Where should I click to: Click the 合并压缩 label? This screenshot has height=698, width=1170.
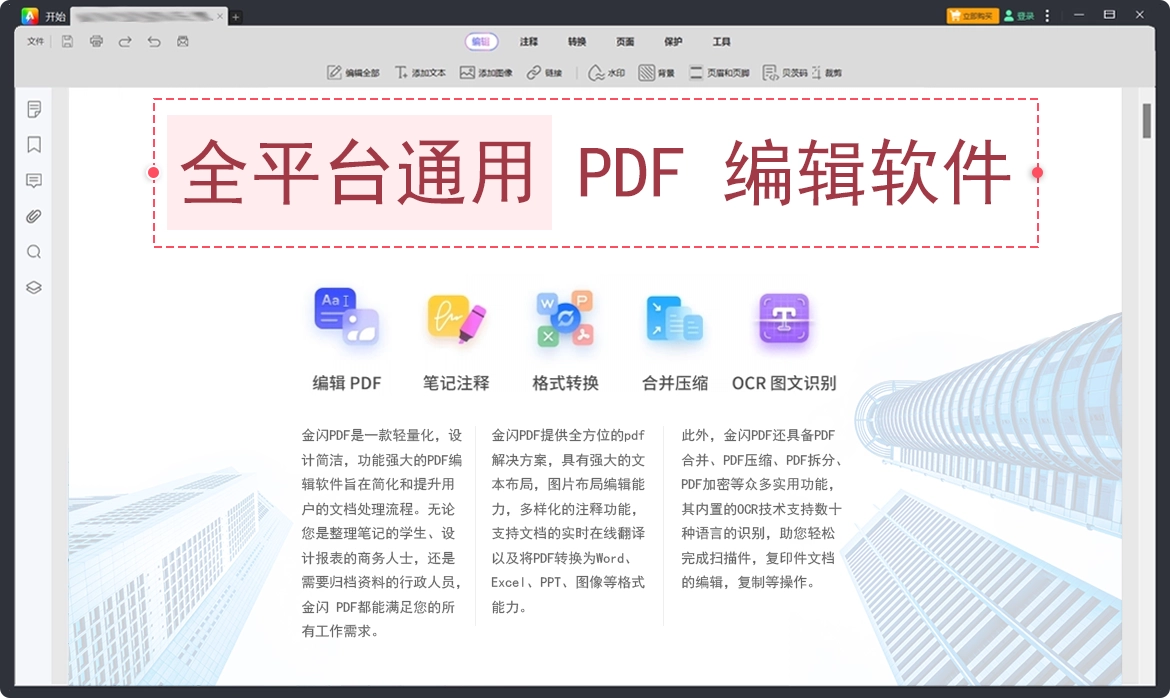pos(675,383)
